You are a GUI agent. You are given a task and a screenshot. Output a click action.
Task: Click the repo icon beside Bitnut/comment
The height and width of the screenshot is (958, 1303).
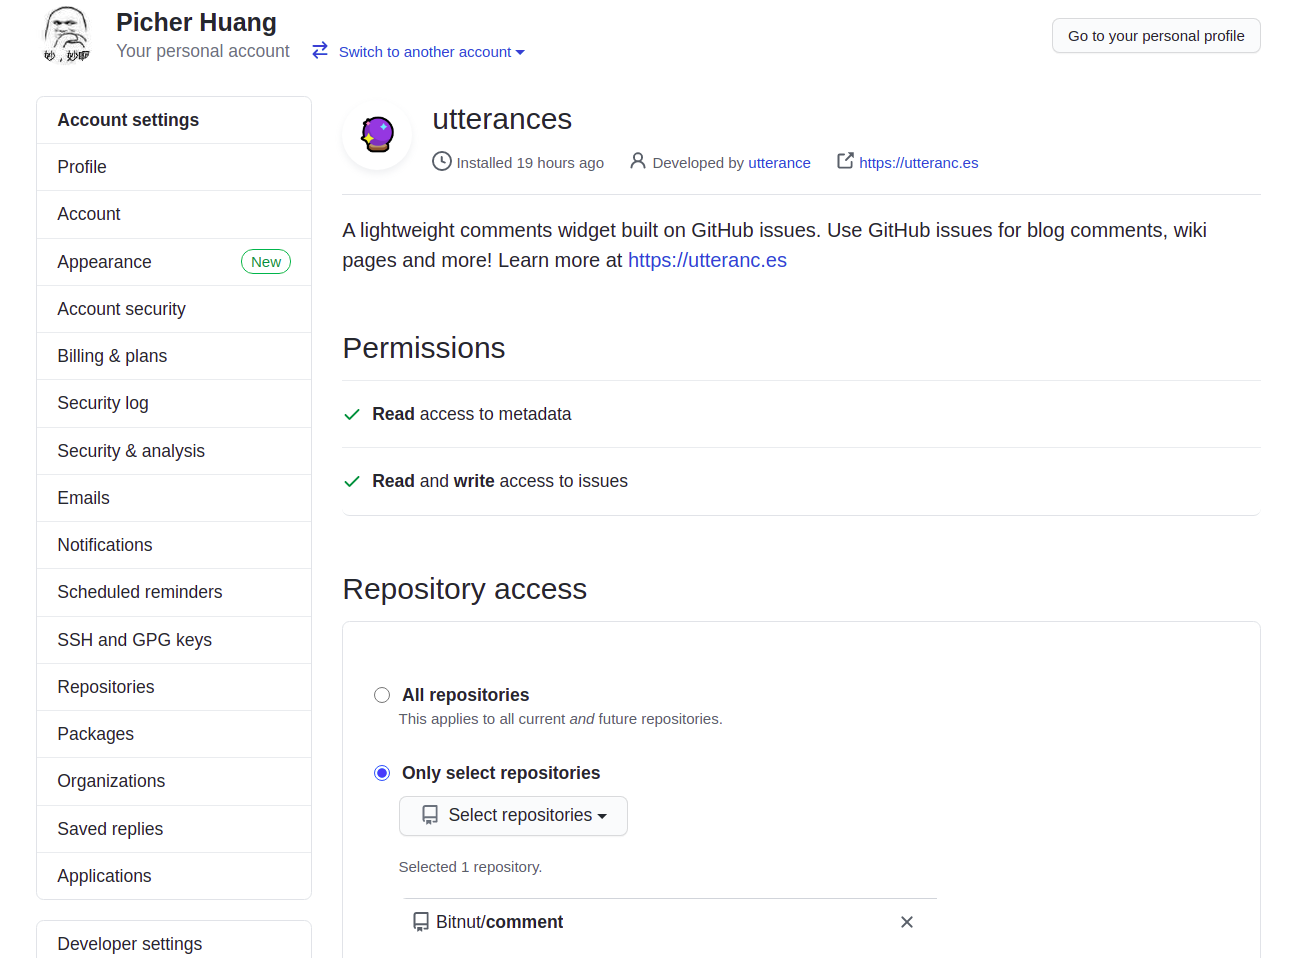point(421,922)
